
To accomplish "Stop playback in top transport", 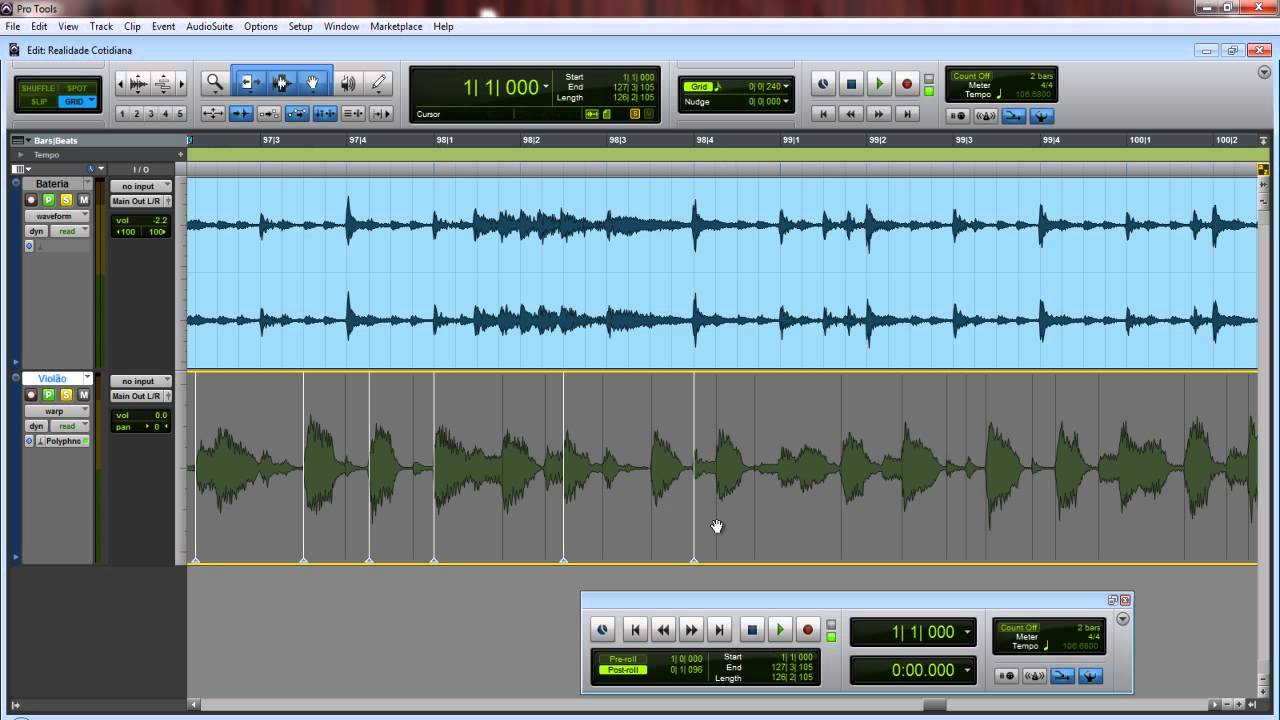I will [x=851, y=84].
